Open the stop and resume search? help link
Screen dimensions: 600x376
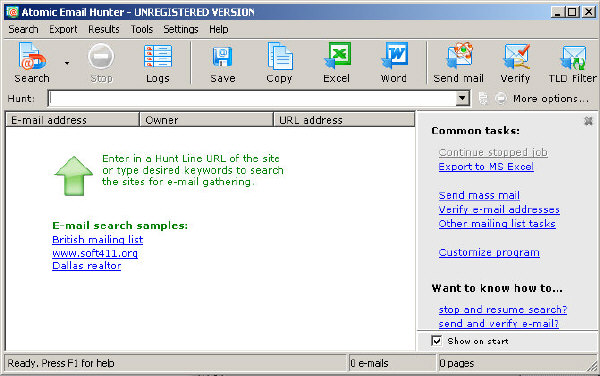coord(503,309)
